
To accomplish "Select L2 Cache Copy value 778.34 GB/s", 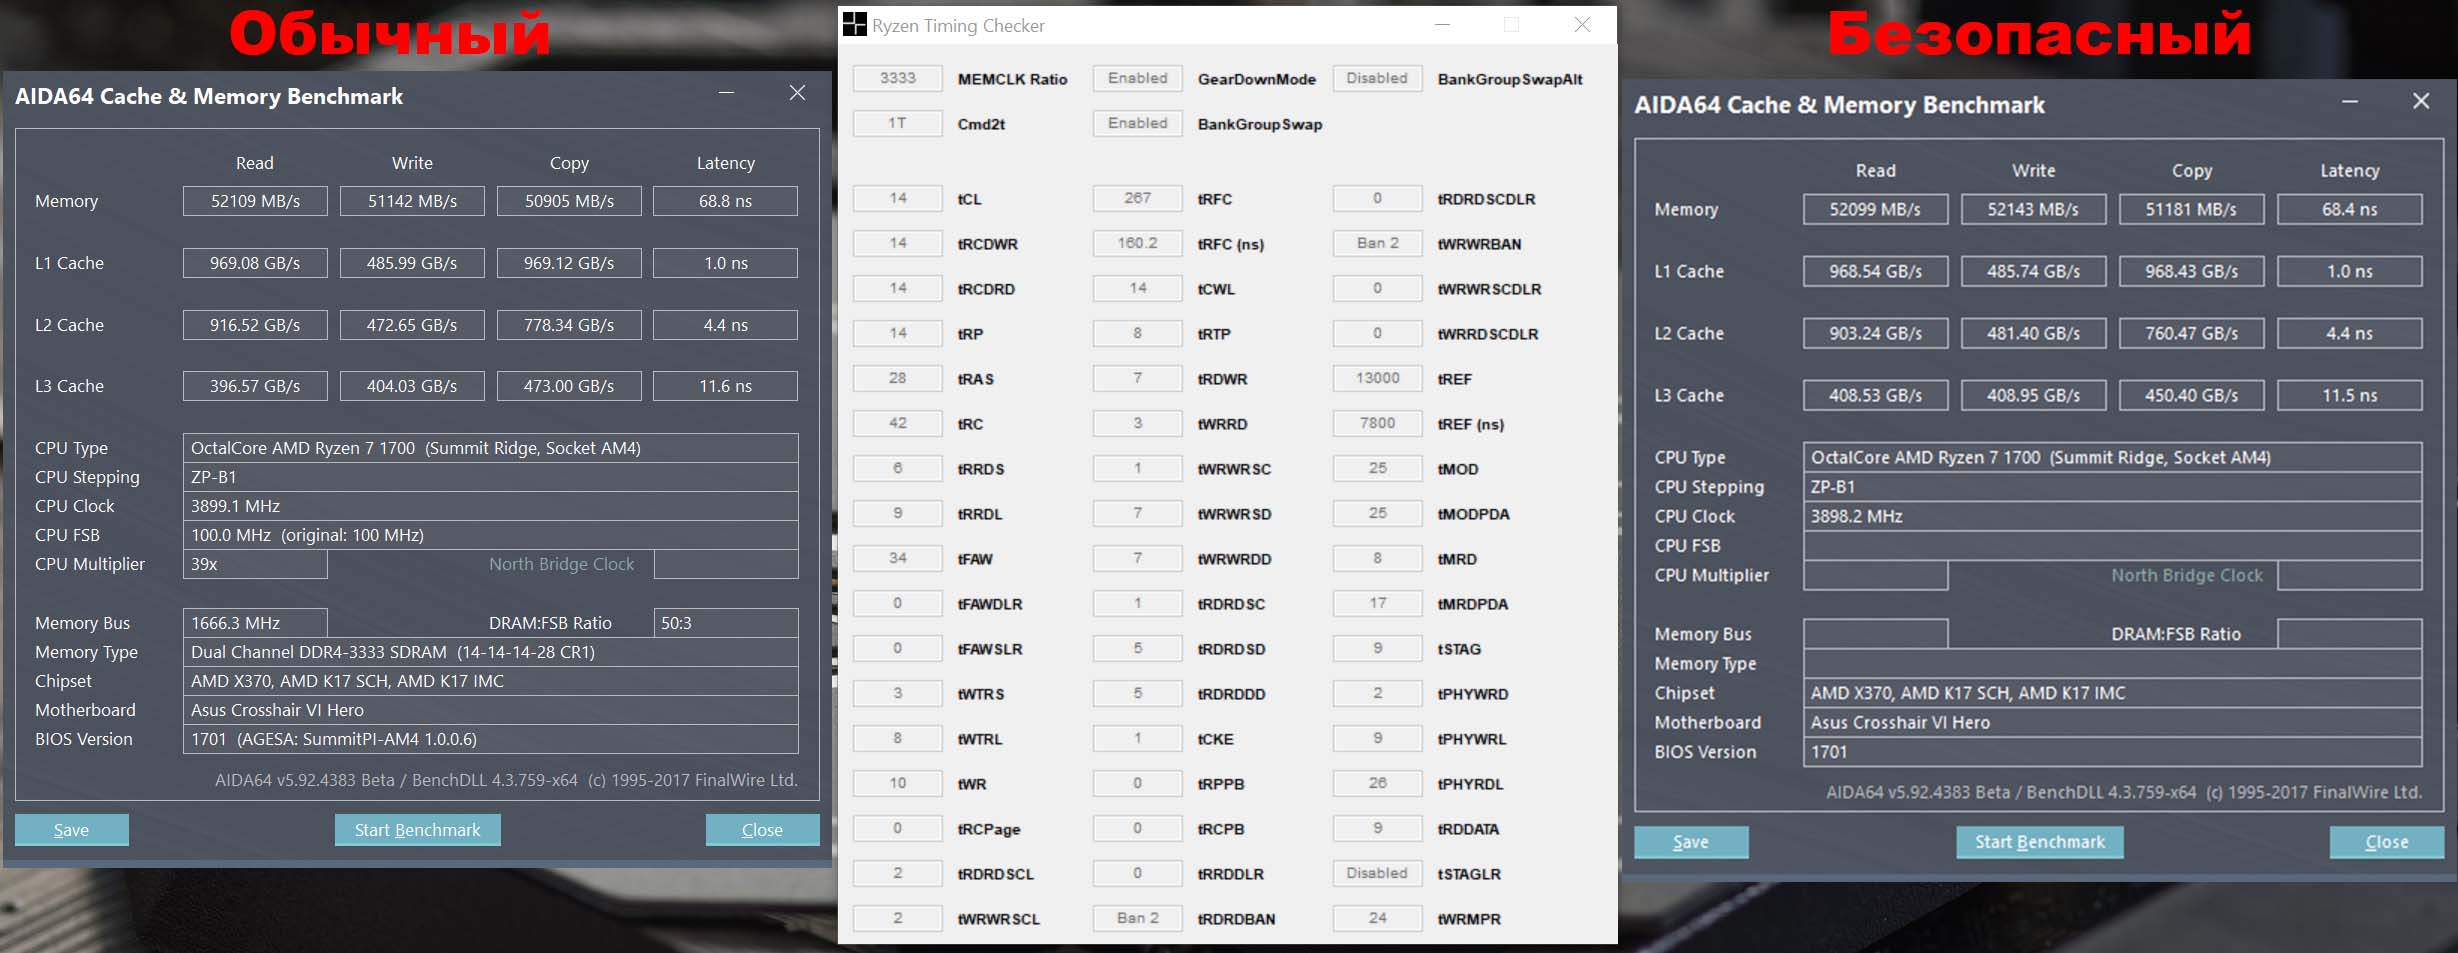I will (x=569, y=325).
